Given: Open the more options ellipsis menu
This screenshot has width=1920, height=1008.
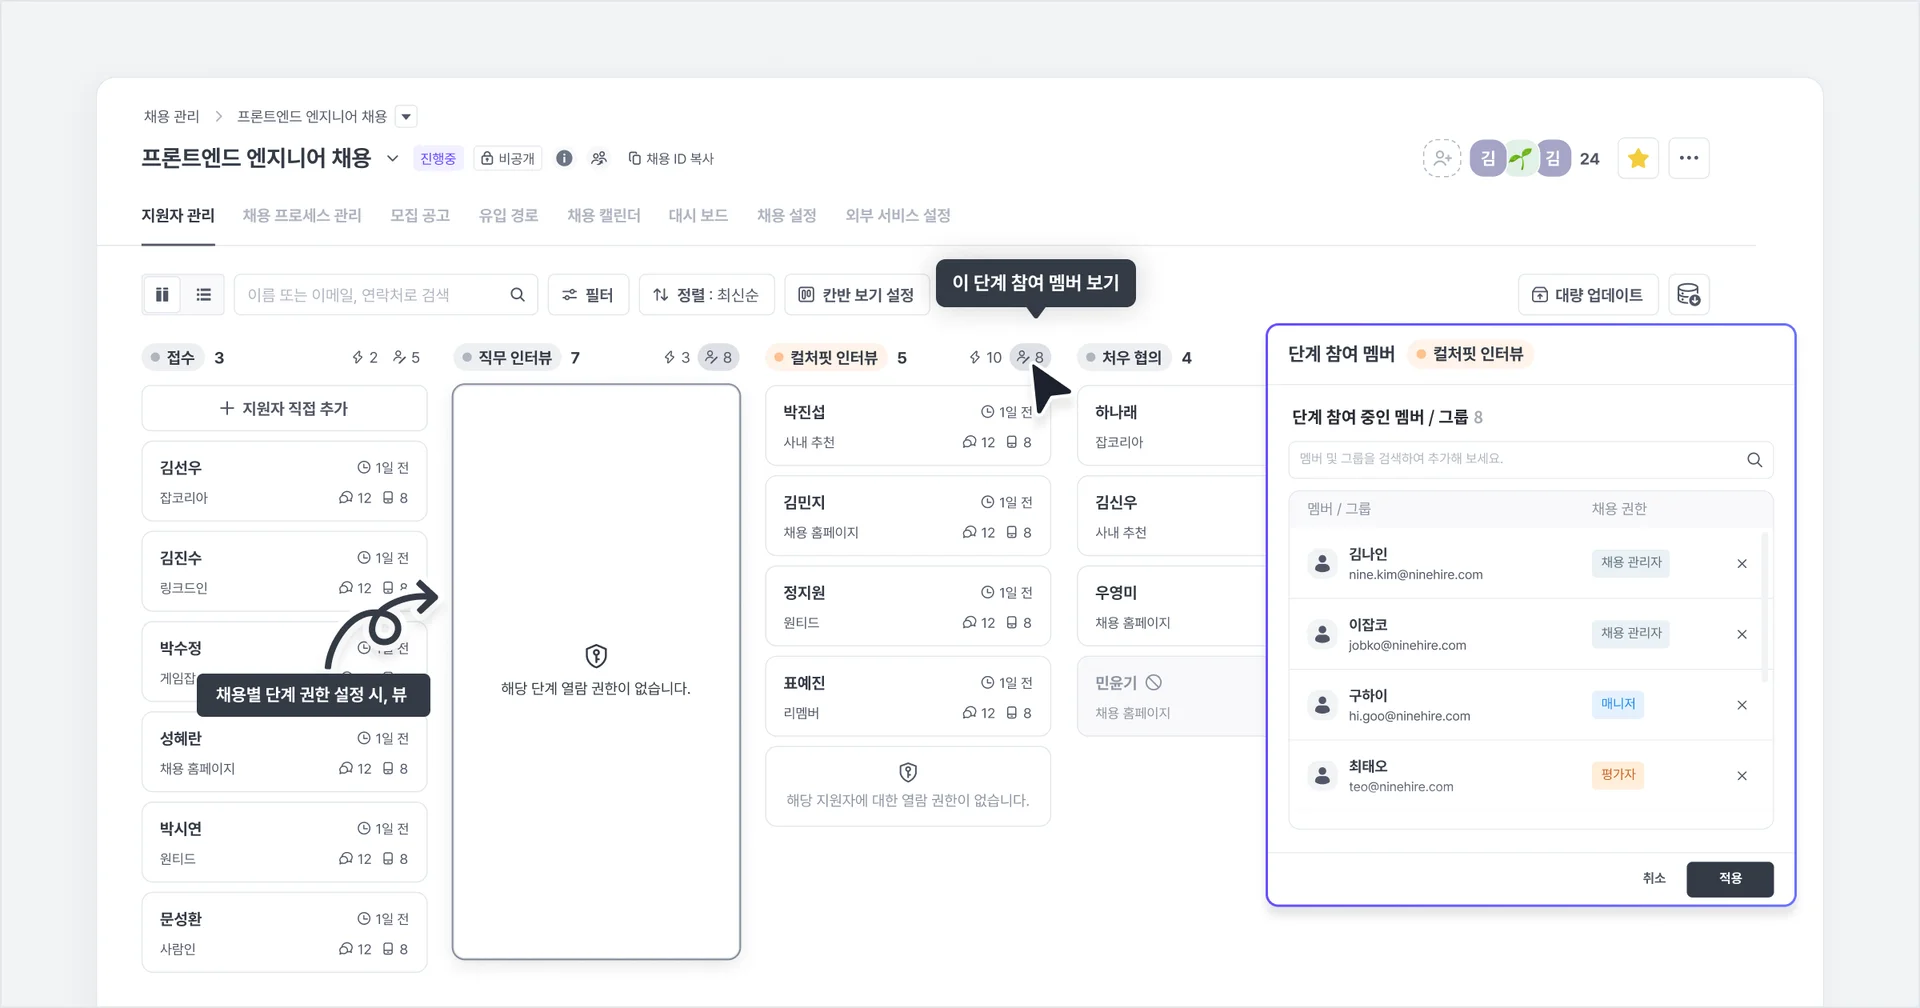Looking at the screenshot, I should point(1690,158).
